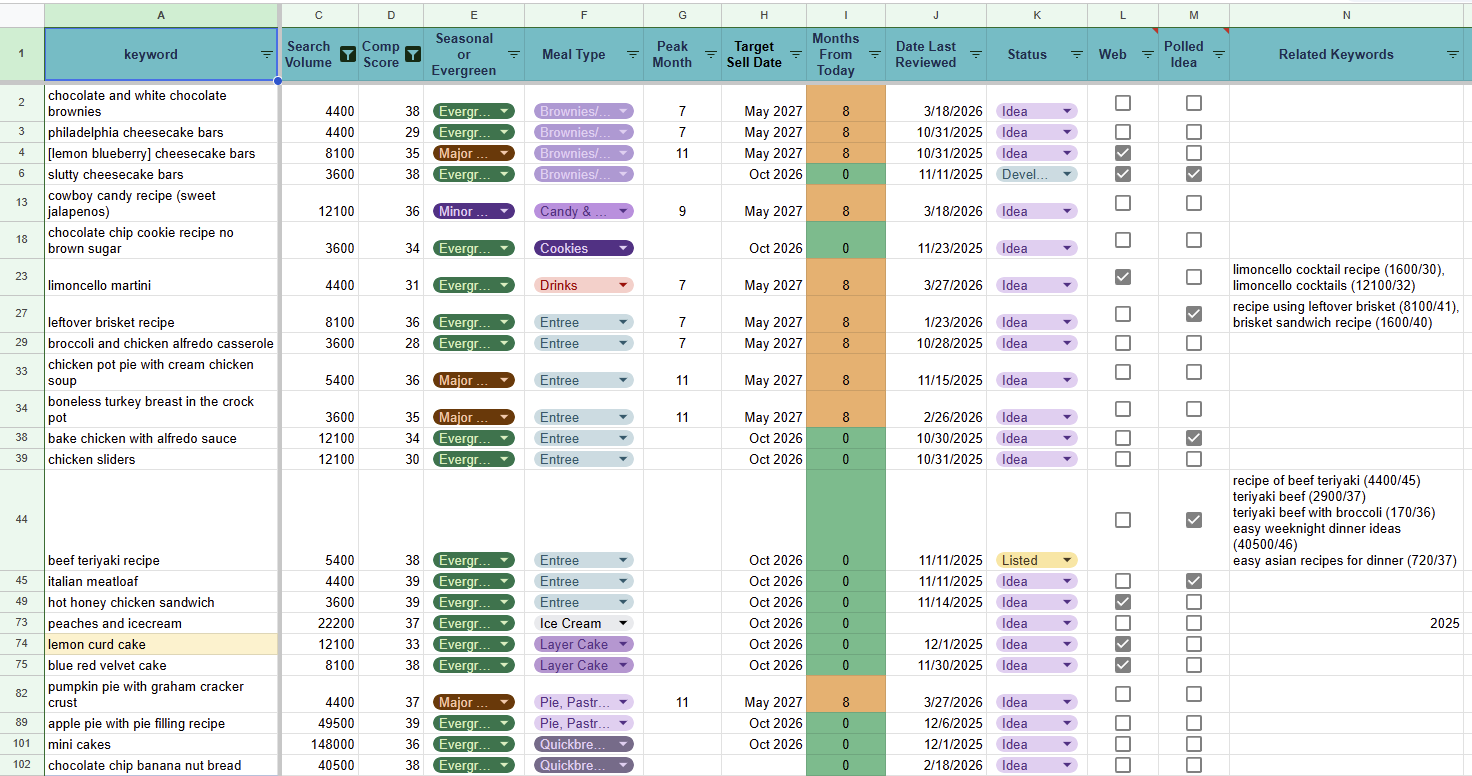Open Idea status dropdown for apple pie row

(x=1037, y=723)
